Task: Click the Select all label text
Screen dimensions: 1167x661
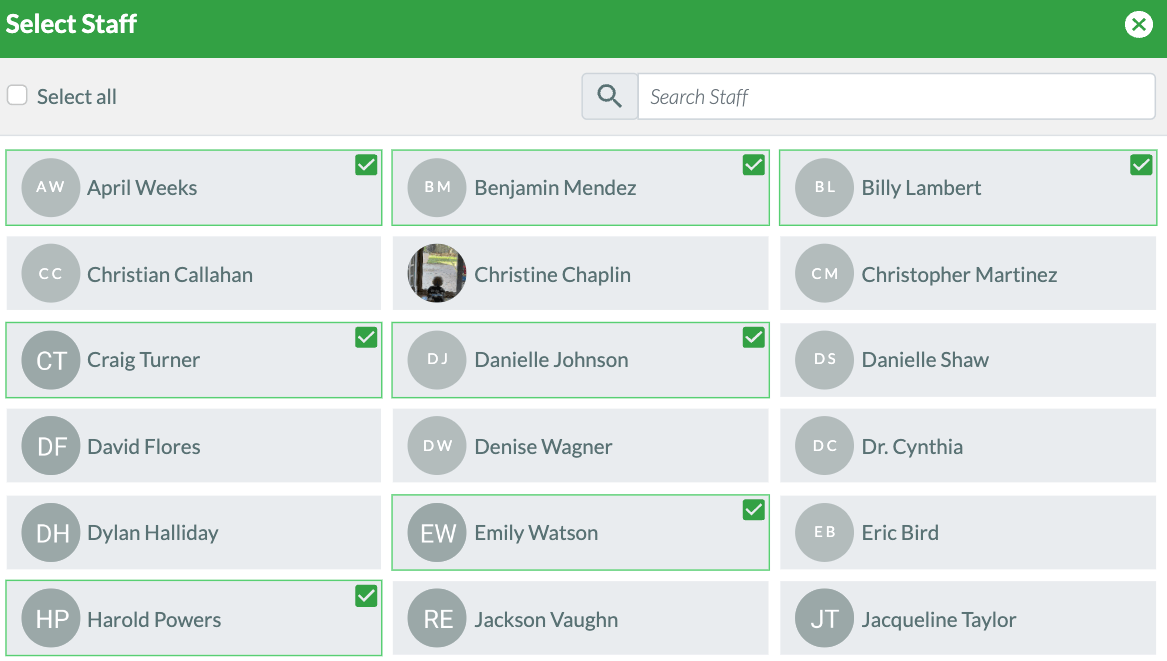Action: click(77, 97)
